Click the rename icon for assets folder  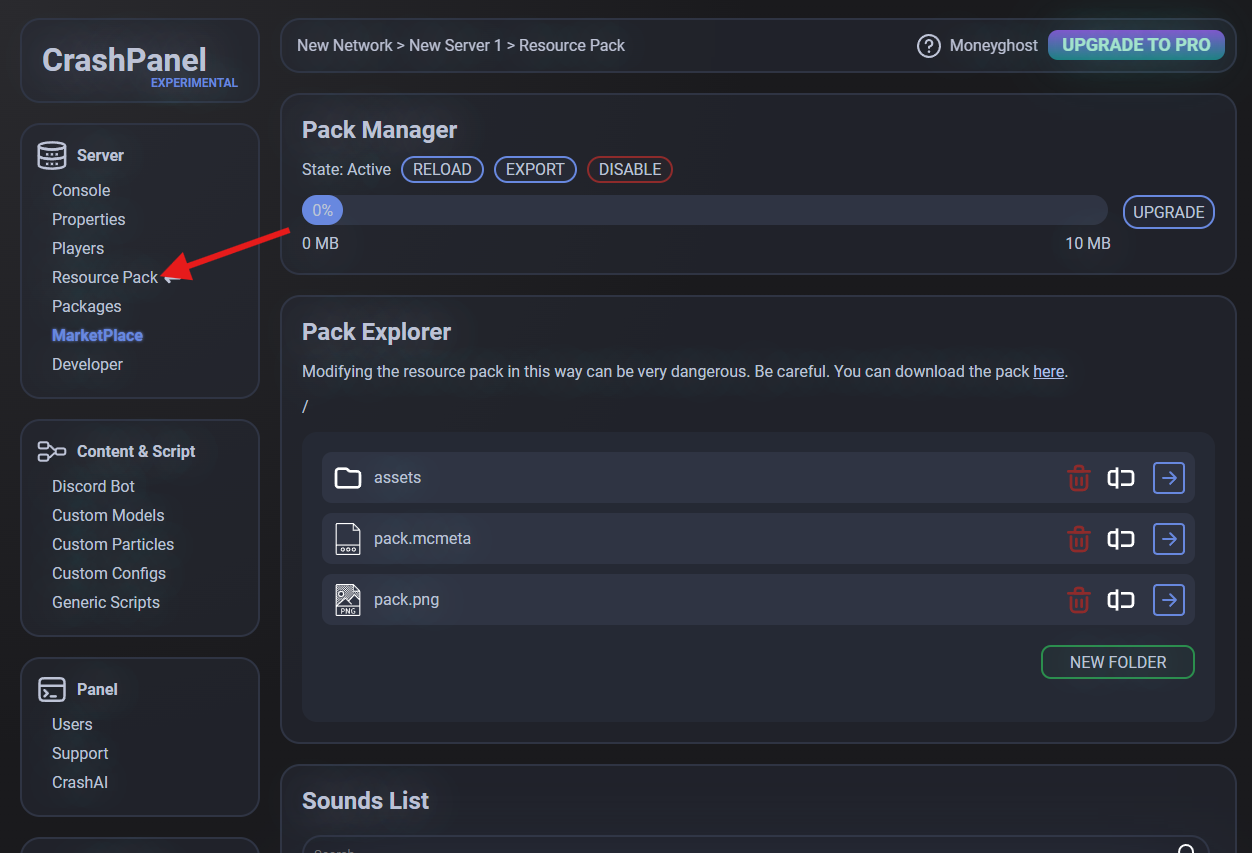click(x=1121, y=478)
